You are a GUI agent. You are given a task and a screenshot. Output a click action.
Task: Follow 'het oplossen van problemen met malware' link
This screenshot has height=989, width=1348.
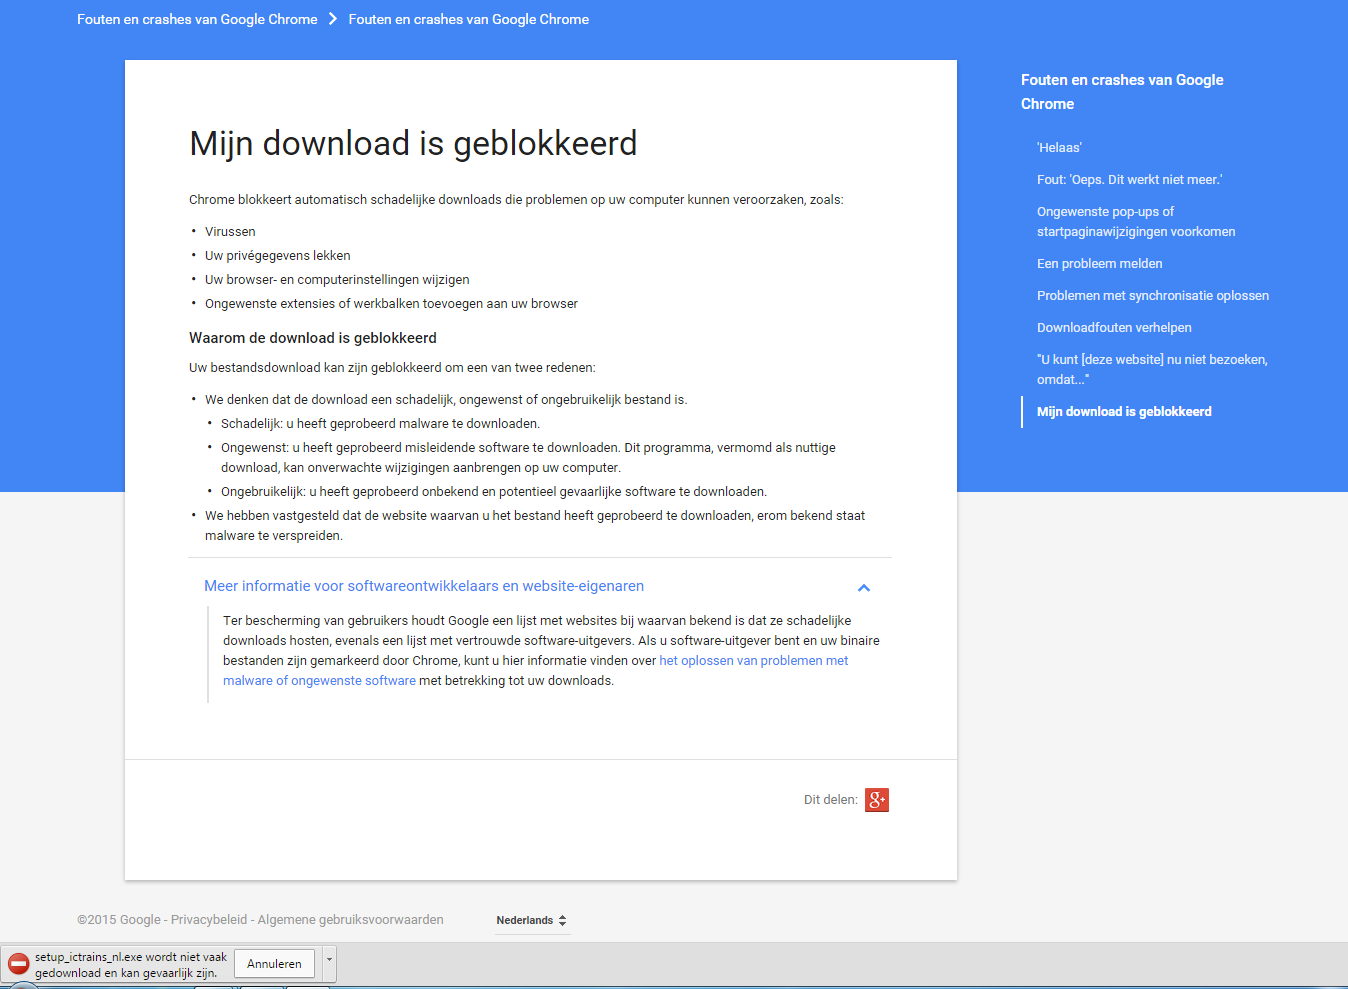point(753,661)
